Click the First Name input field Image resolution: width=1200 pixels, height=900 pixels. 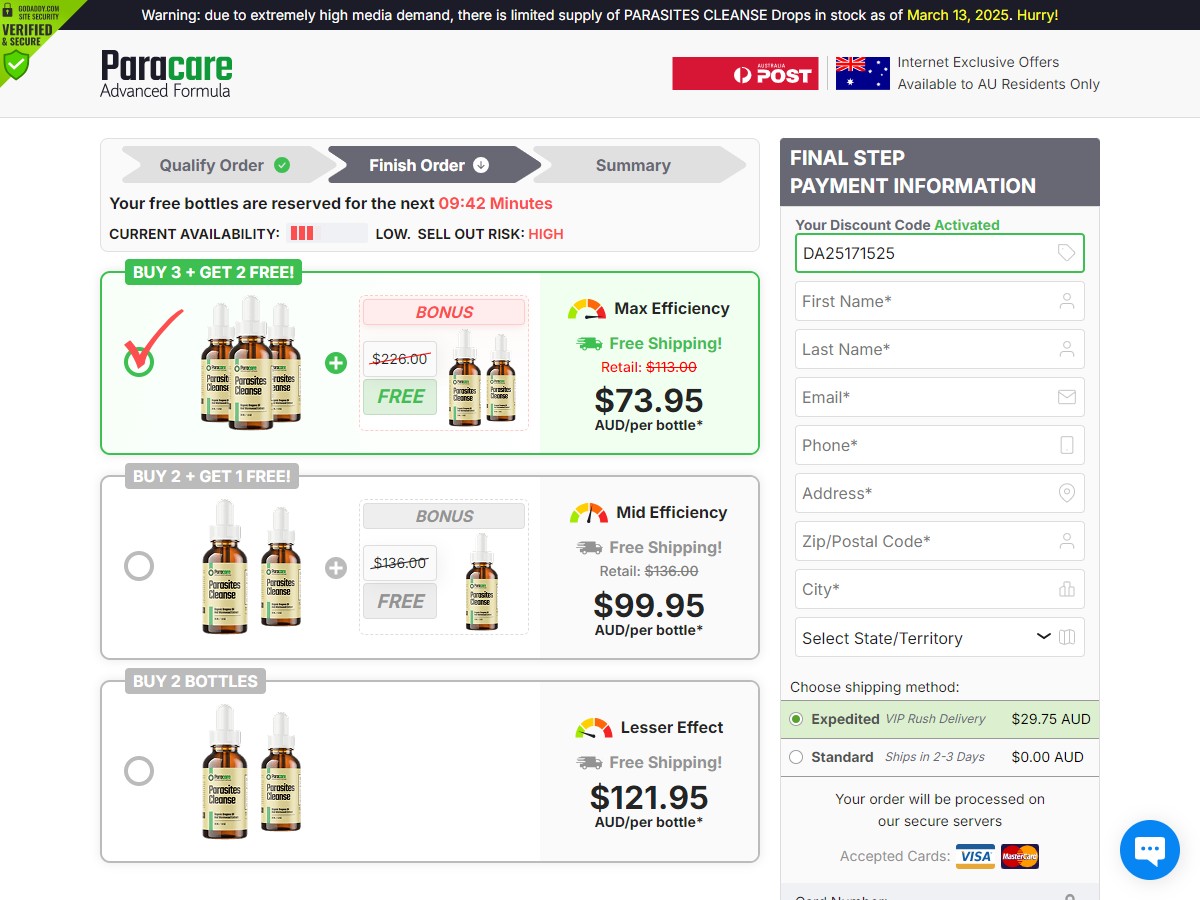click(x=940, y=301)
